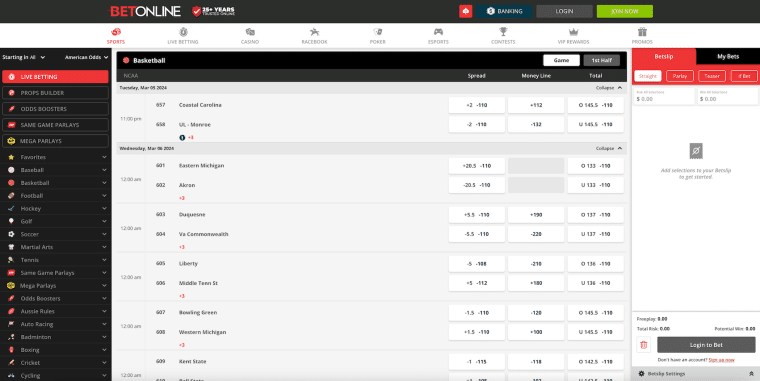
Task: Select Parlay bet type
Action: click(680, 76)
